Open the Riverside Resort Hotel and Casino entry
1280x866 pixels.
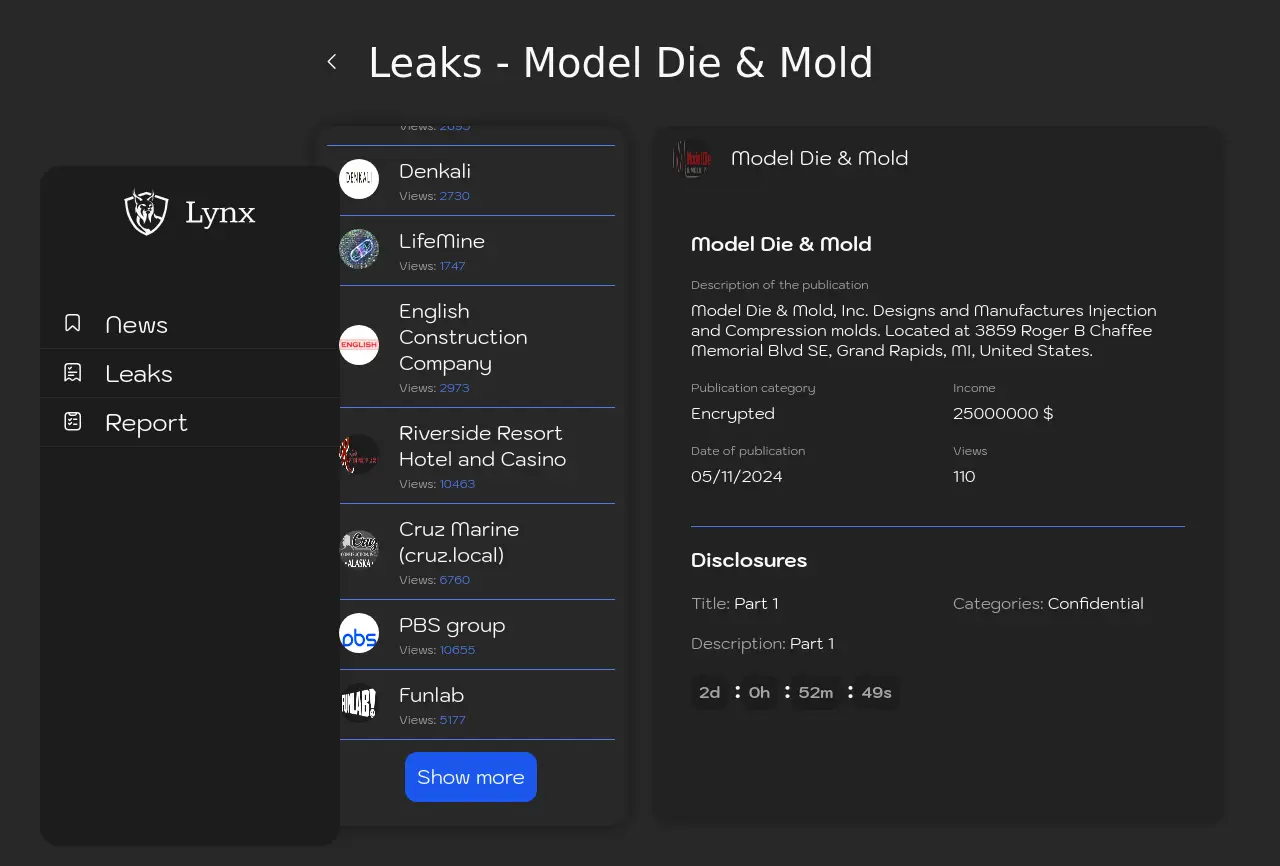pos(482,447)
